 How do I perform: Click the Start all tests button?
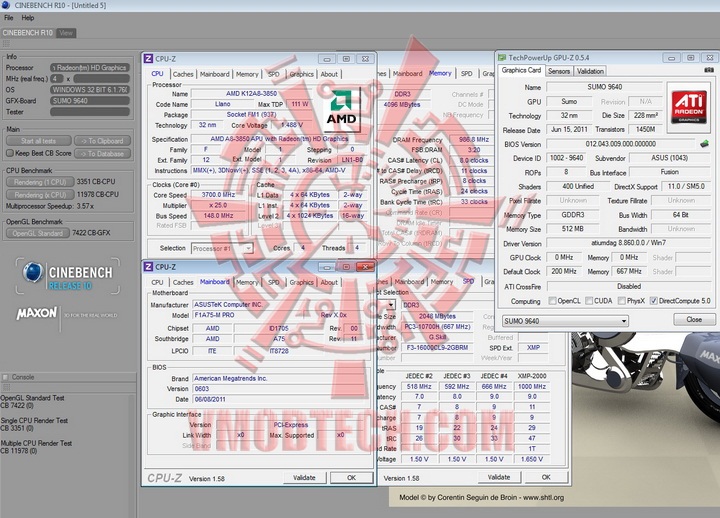point(39,141)
